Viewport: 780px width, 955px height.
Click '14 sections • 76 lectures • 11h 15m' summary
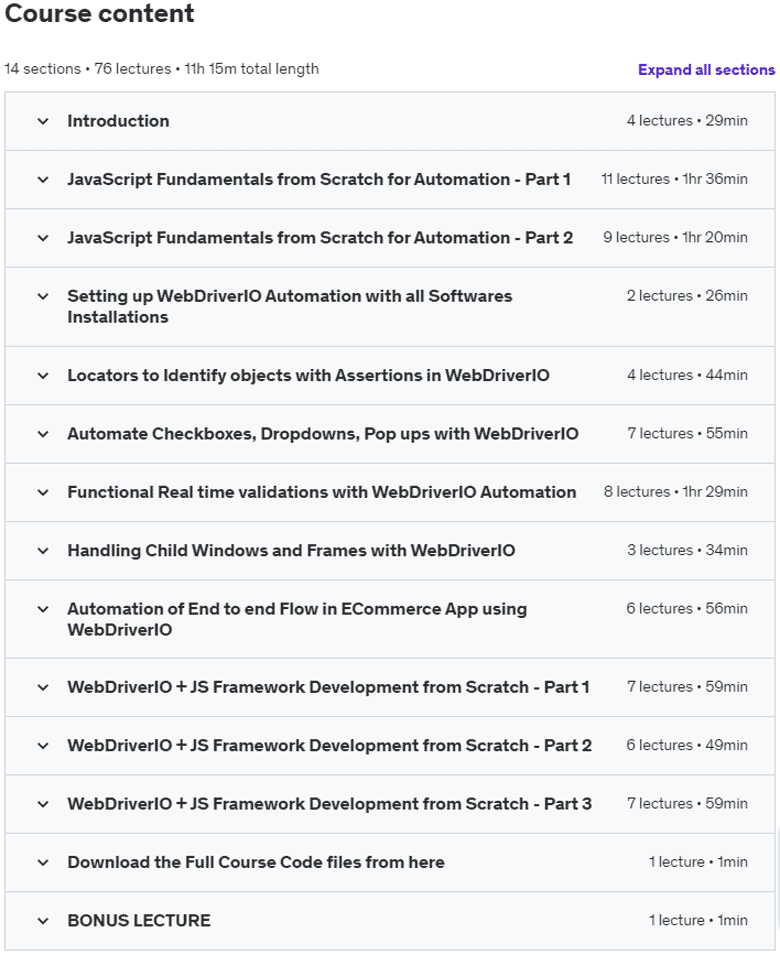[161, 69]
